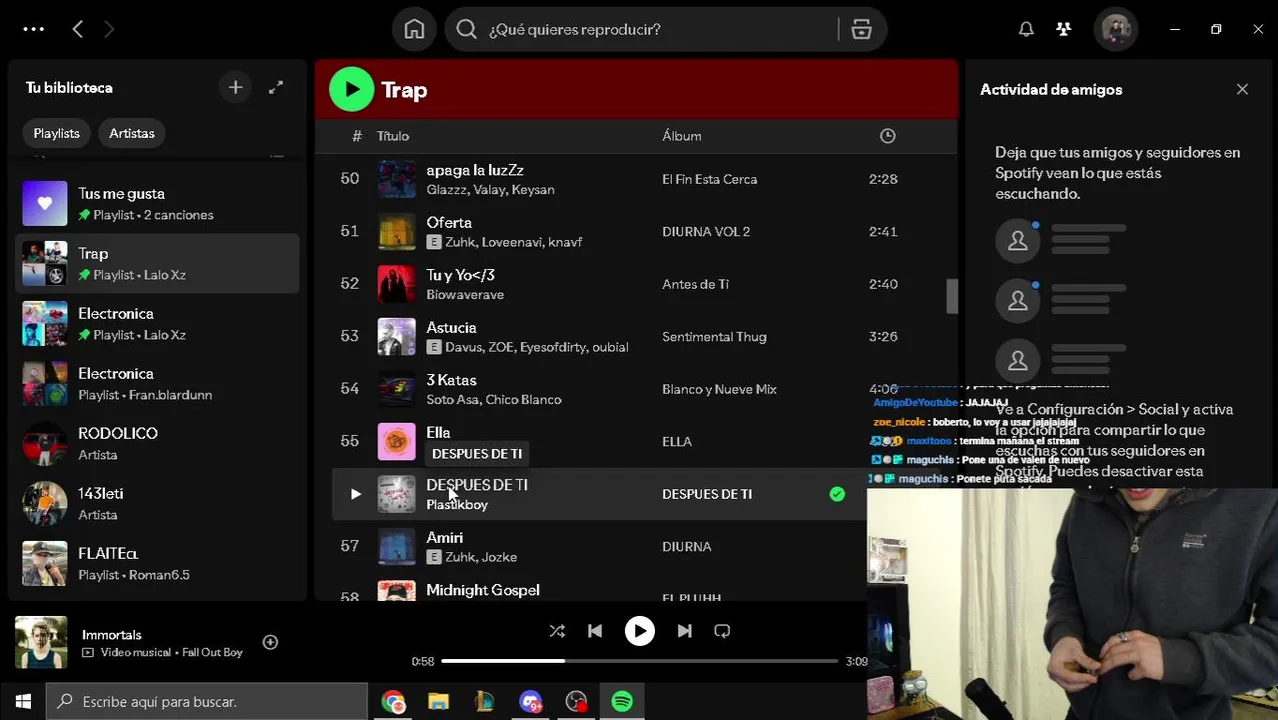
Task: Open Tus me gusta playlist
Action: (157, 204)
